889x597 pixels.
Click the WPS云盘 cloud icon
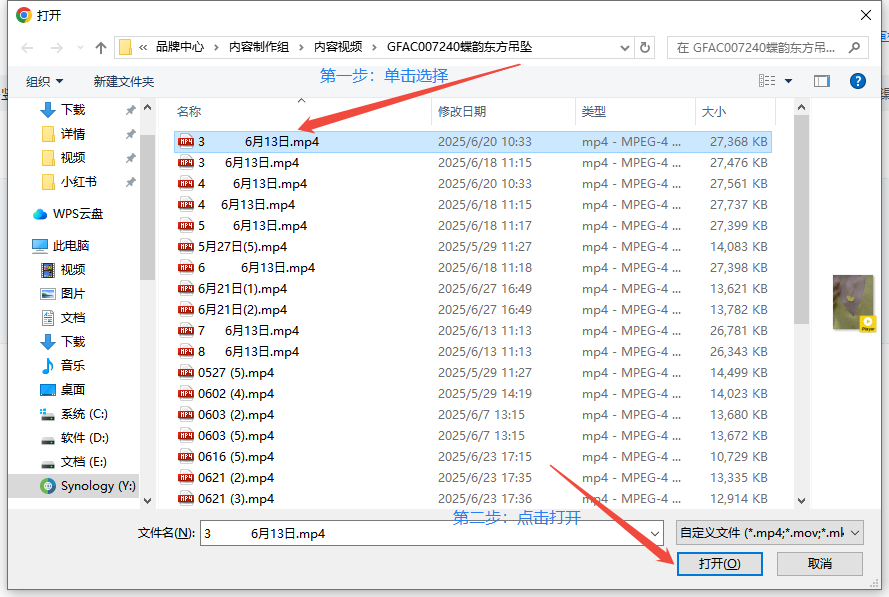point(40,213)
